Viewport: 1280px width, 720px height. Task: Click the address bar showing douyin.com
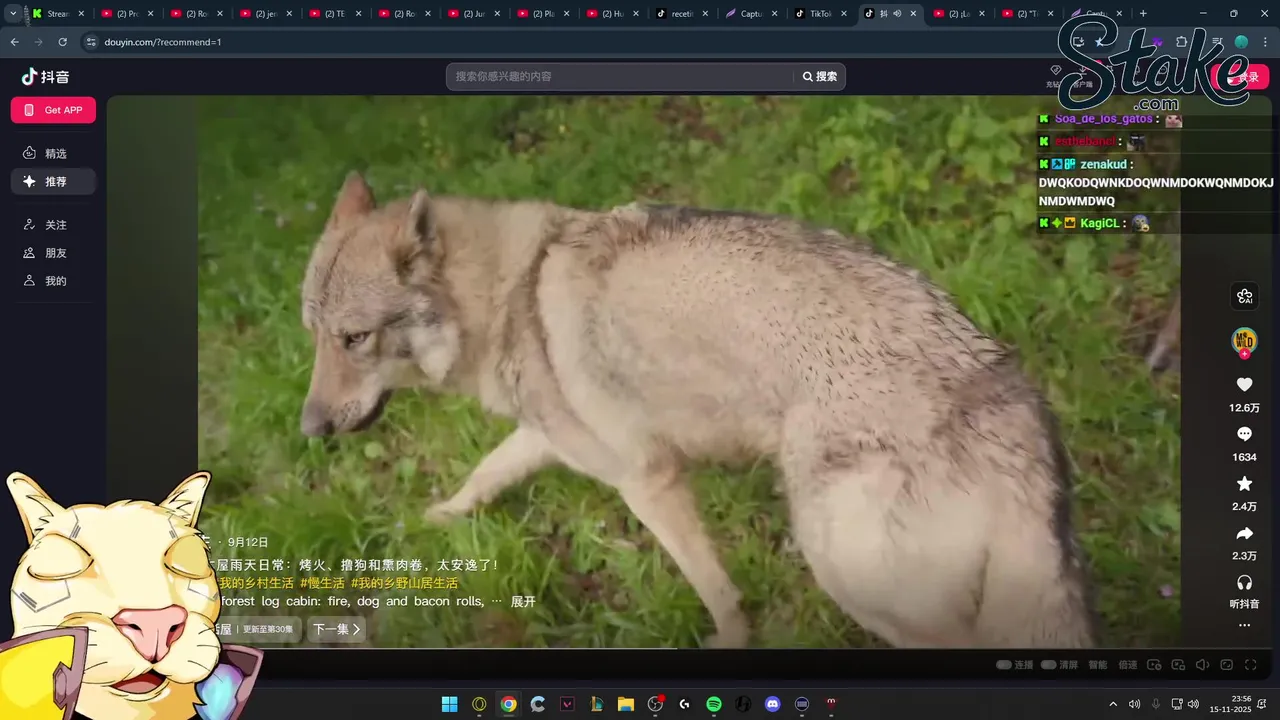pyautogui.click(x=560, y=42)
